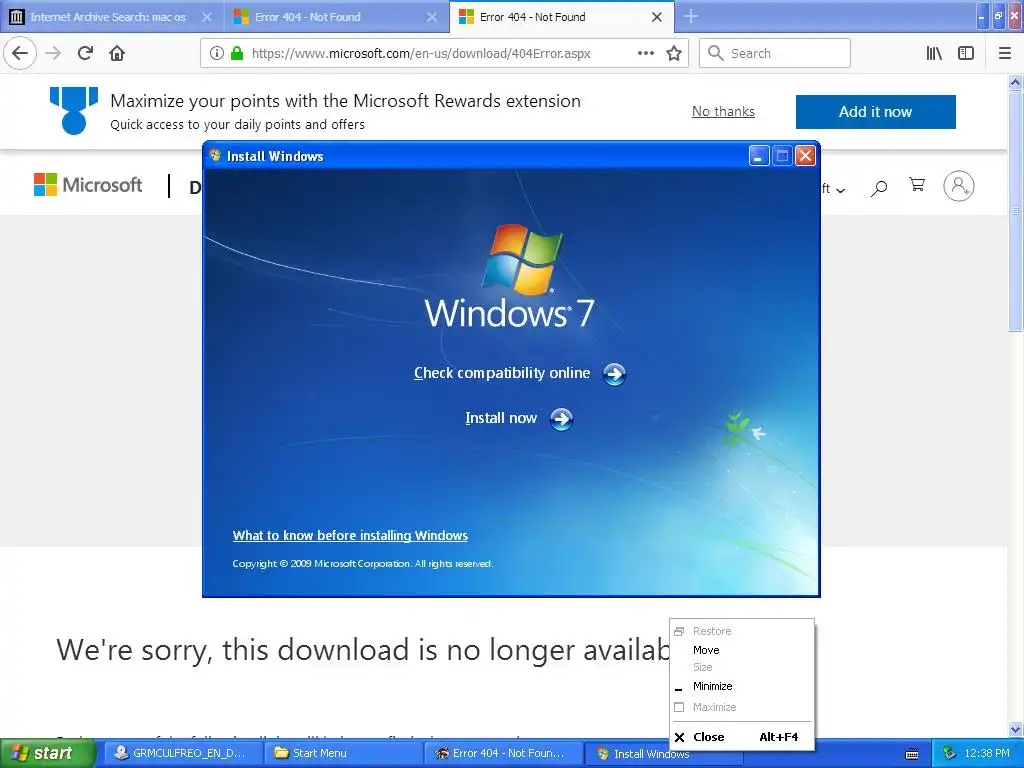This screenshot has height=768, width=1024.
Task: Click the page scrollbar up arrow
Action: [1015, 82]
